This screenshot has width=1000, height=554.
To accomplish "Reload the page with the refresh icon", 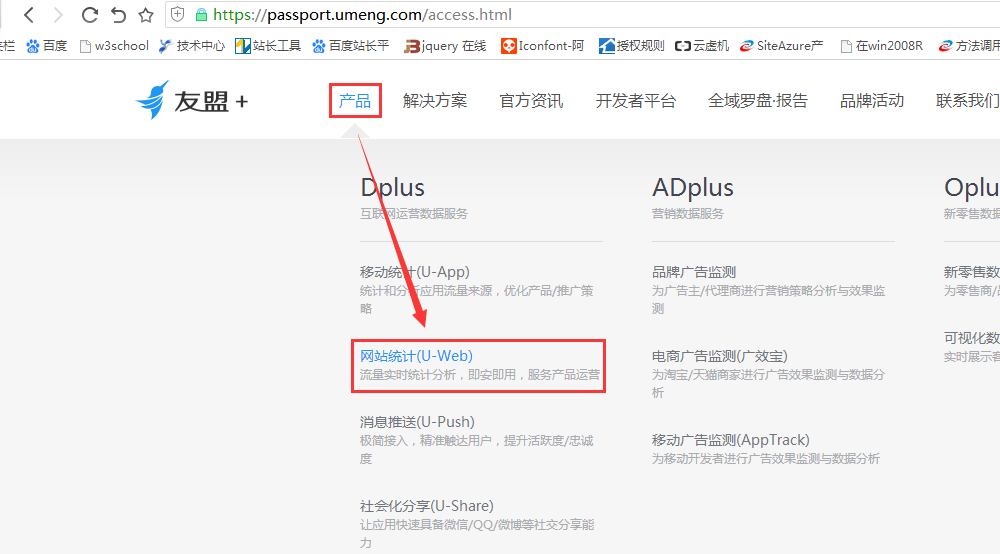I will (89, 15).
